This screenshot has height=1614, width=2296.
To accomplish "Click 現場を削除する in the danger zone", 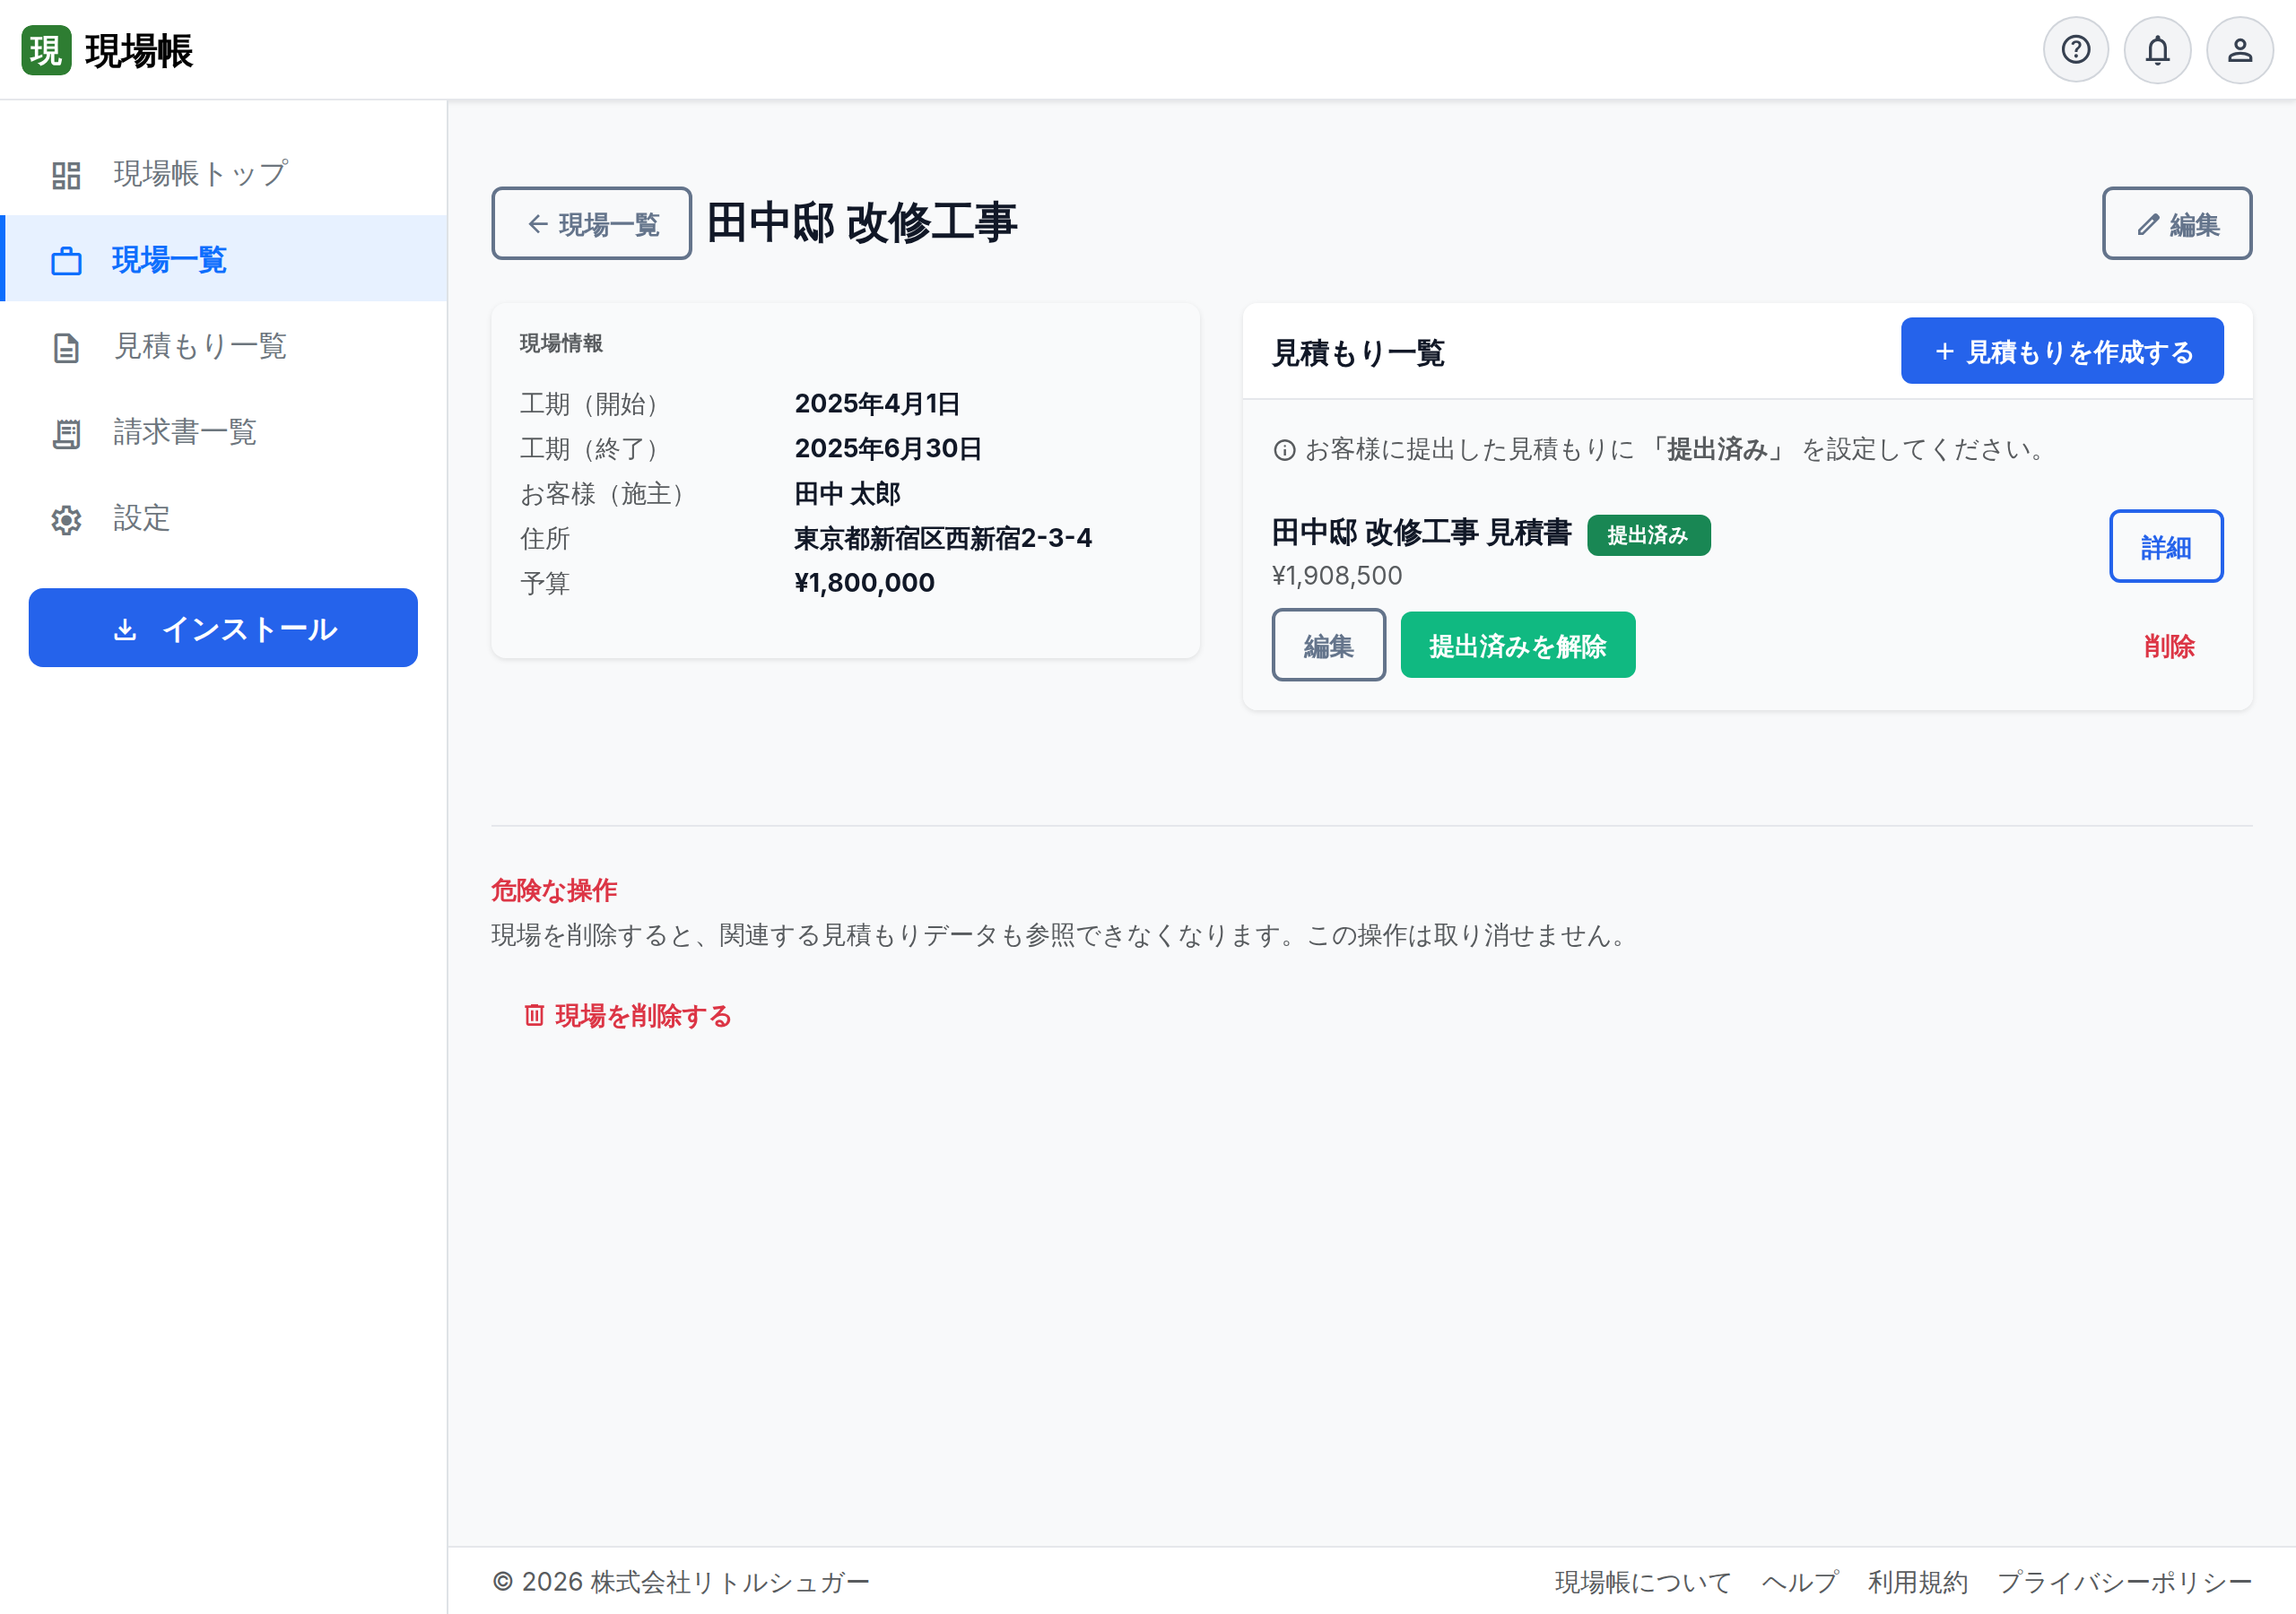I will pyautogui.click(x=628, y=1016).
